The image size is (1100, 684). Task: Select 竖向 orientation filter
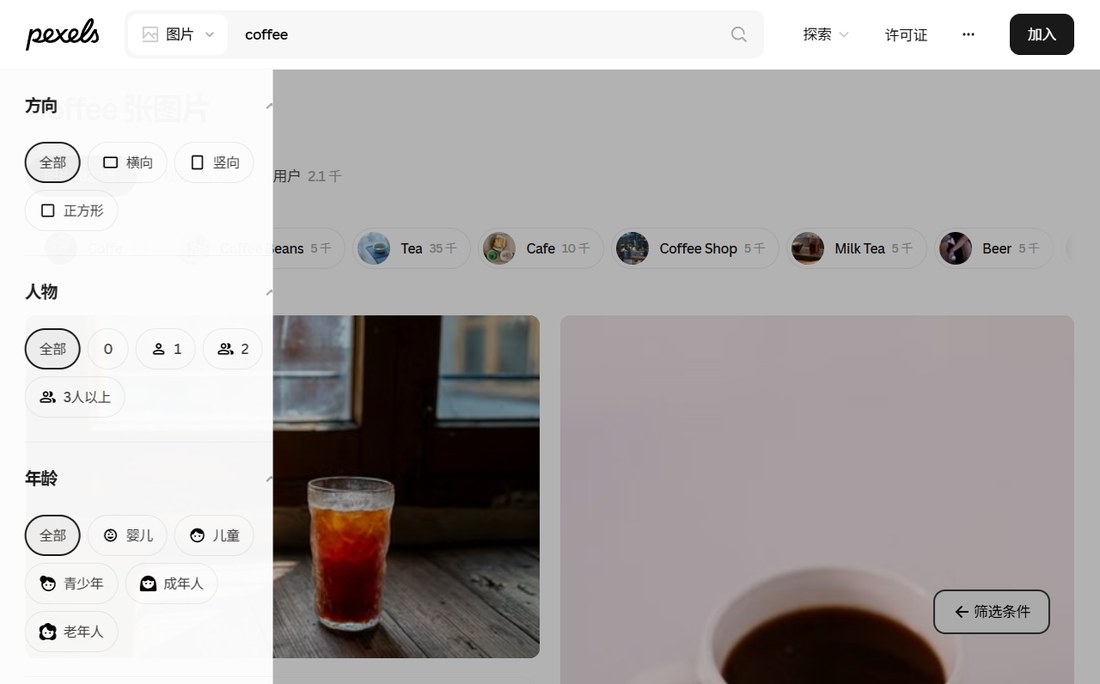[x=214, y=163]
